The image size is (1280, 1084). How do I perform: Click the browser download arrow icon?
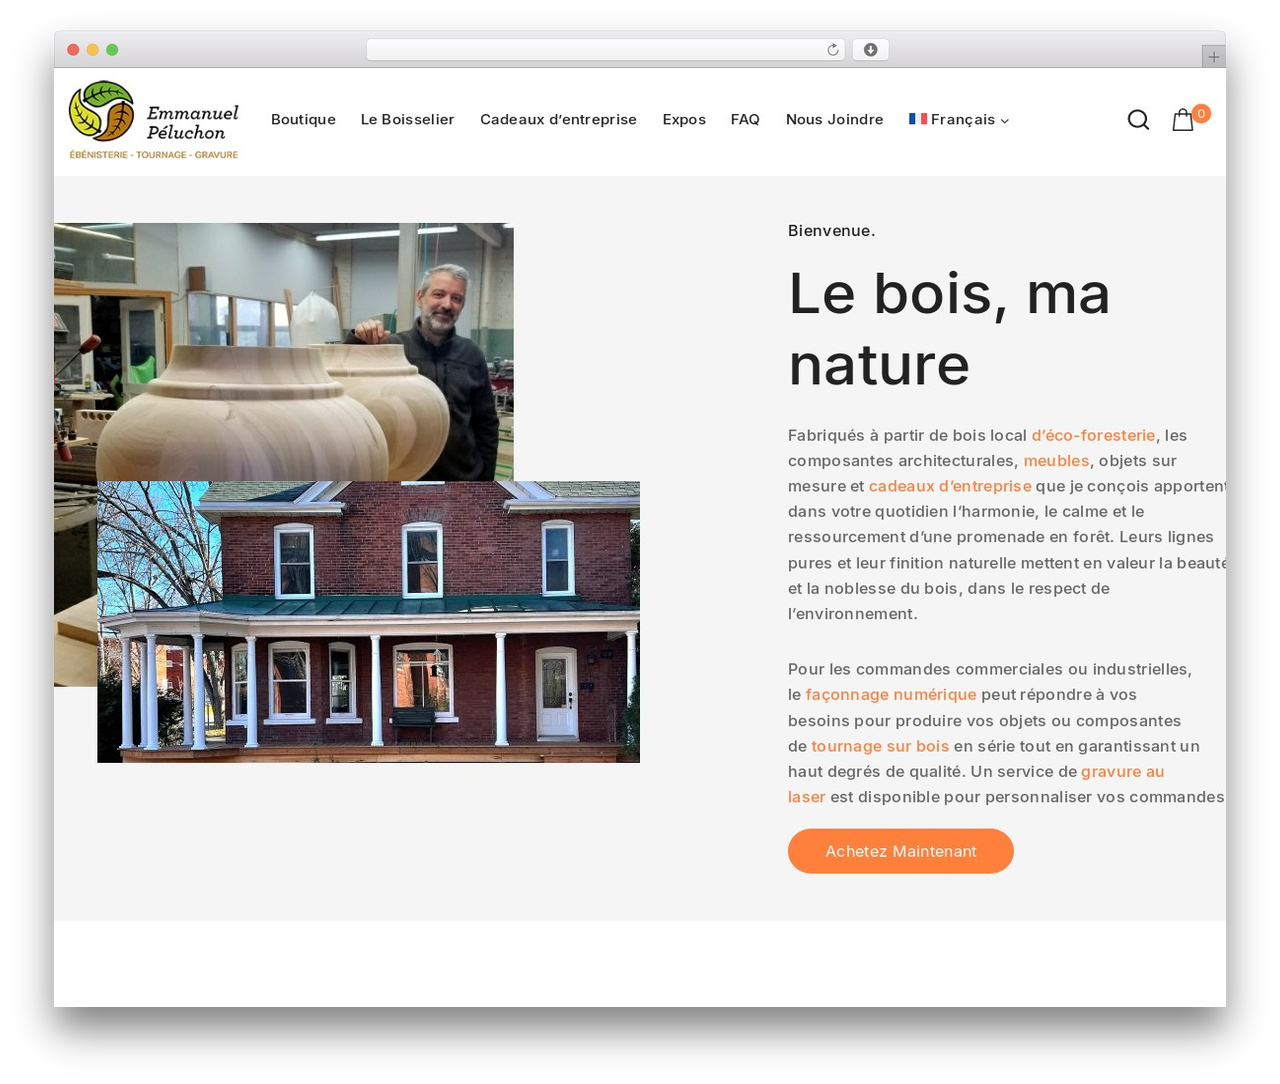point(871,50)
